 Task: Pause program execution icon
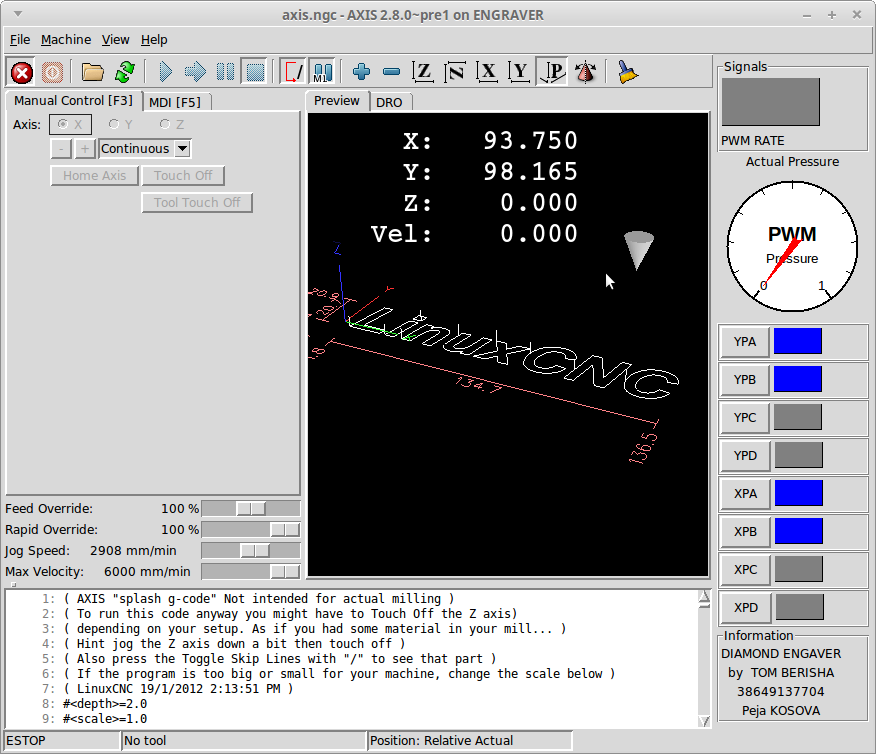(226, 73)
